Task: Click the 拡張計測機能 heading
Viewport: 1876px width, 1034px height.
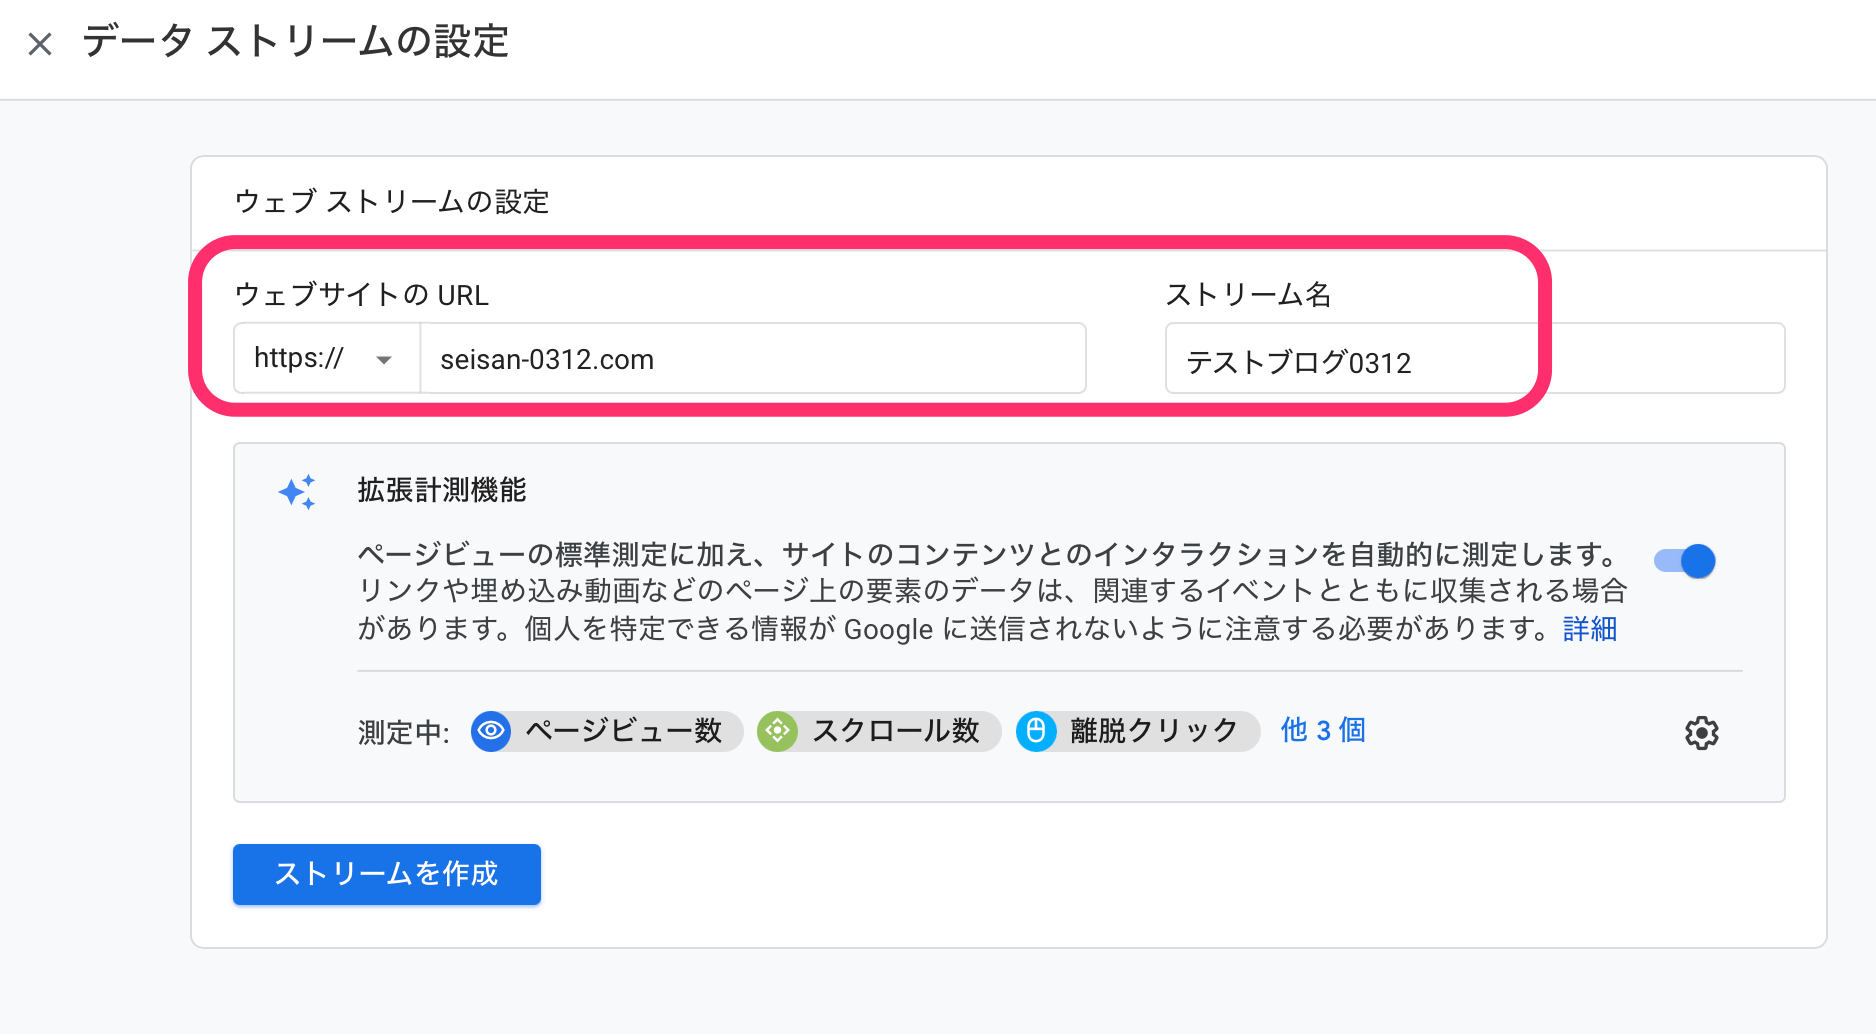Action: tap(442, 490)
